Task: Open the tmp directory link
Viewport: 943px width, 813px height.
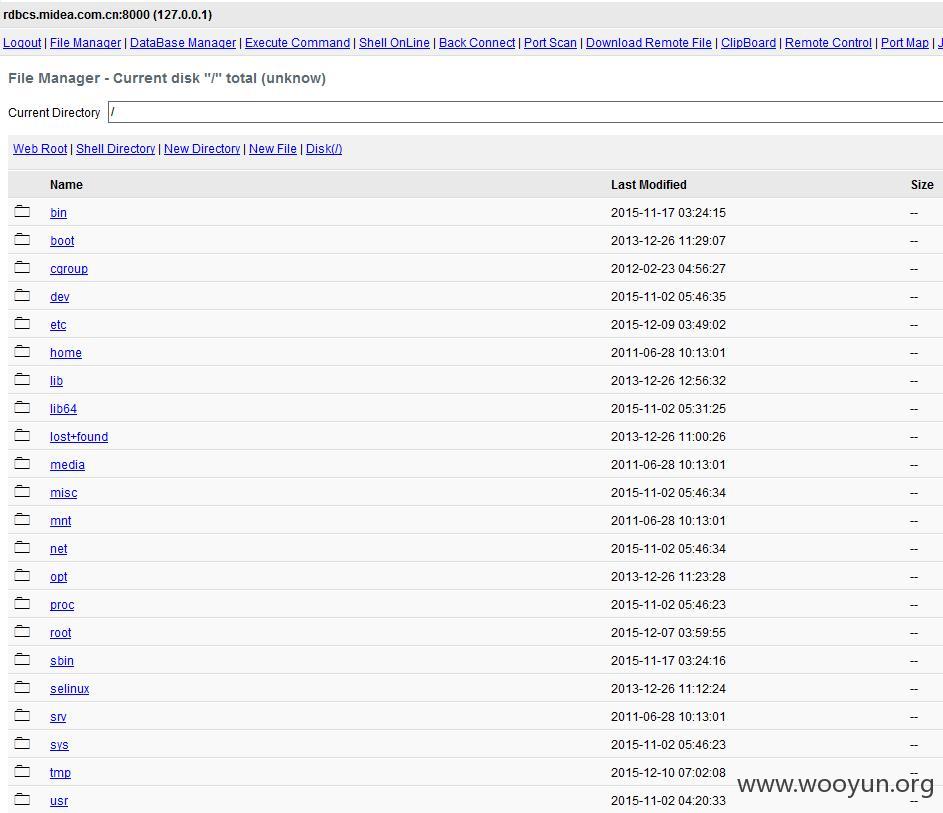Action: pyautogui.click(x=60, y=773)
